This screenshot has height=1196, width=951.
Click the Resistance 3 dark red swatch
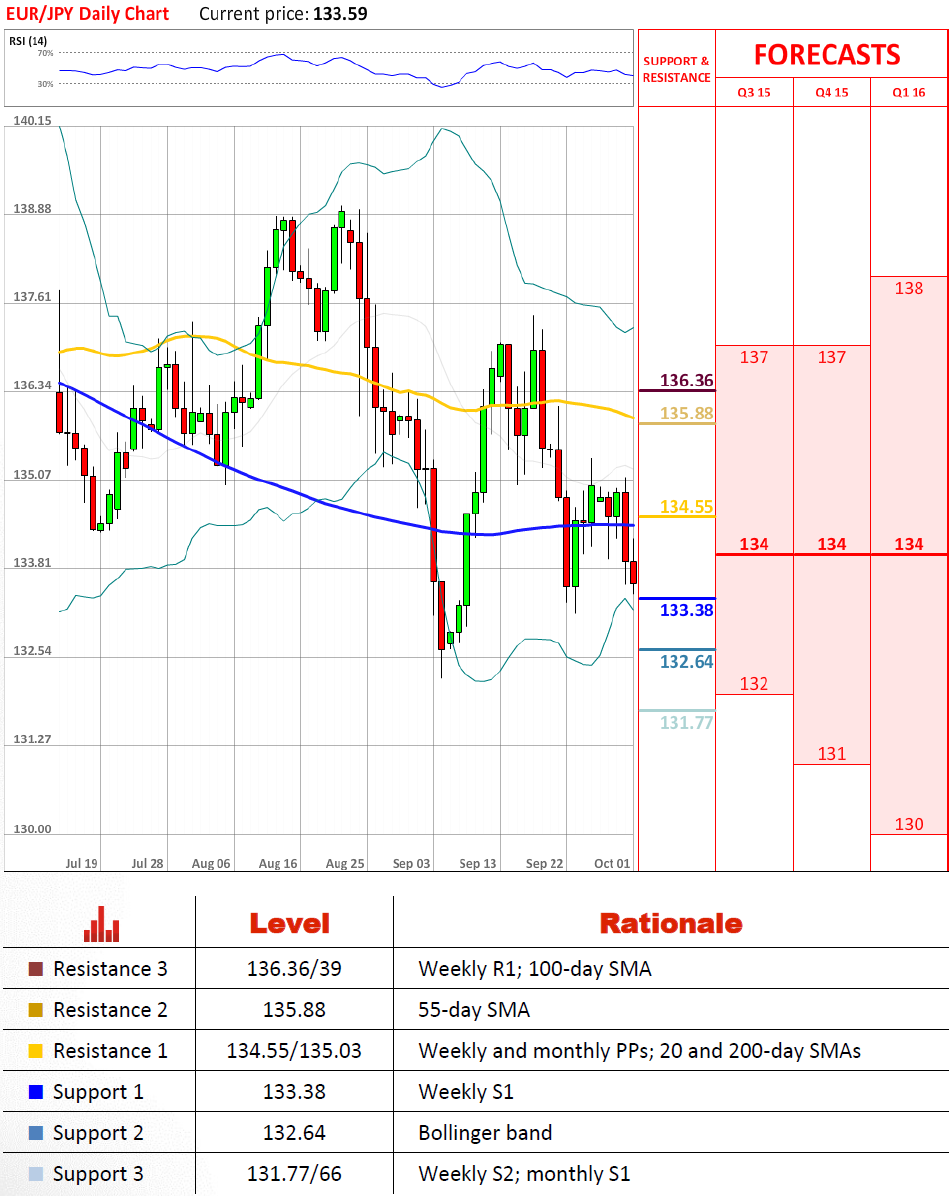(36, 969)
